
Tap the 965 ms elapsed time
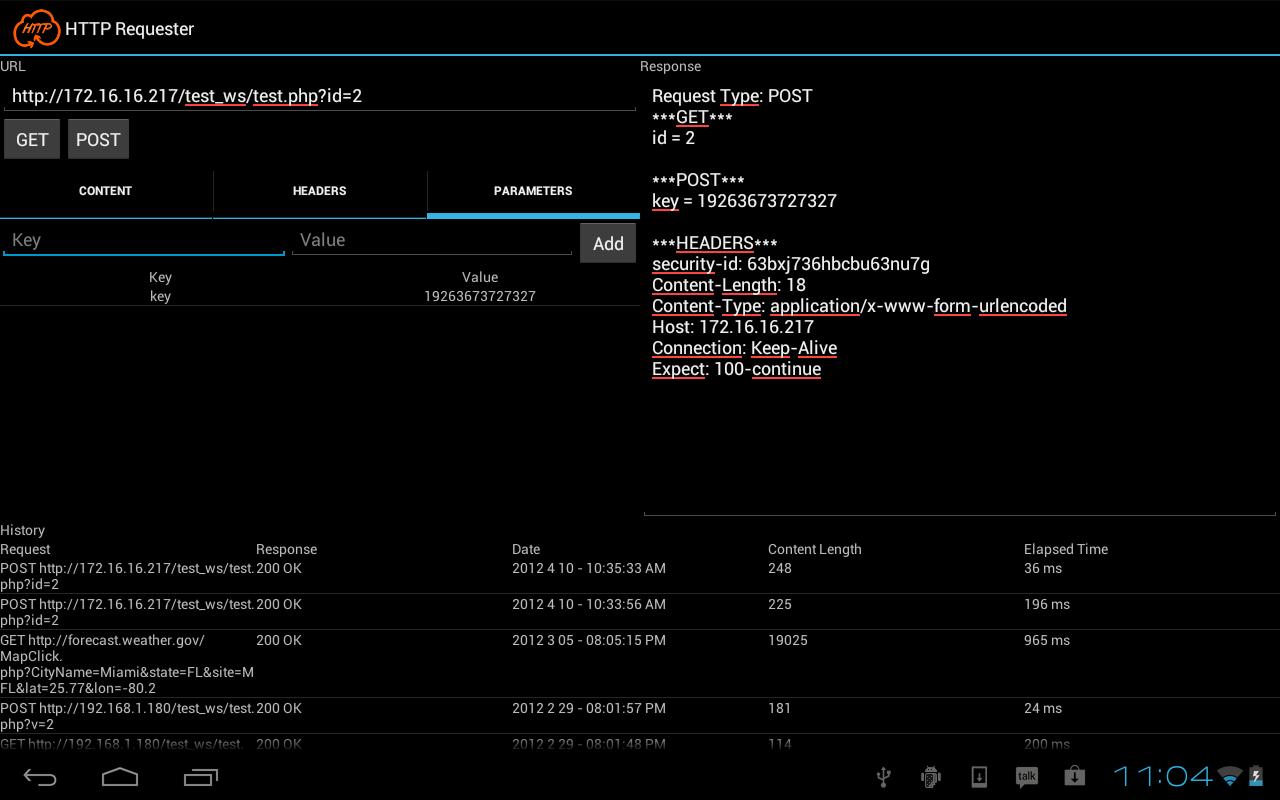tap(1047, 640)
